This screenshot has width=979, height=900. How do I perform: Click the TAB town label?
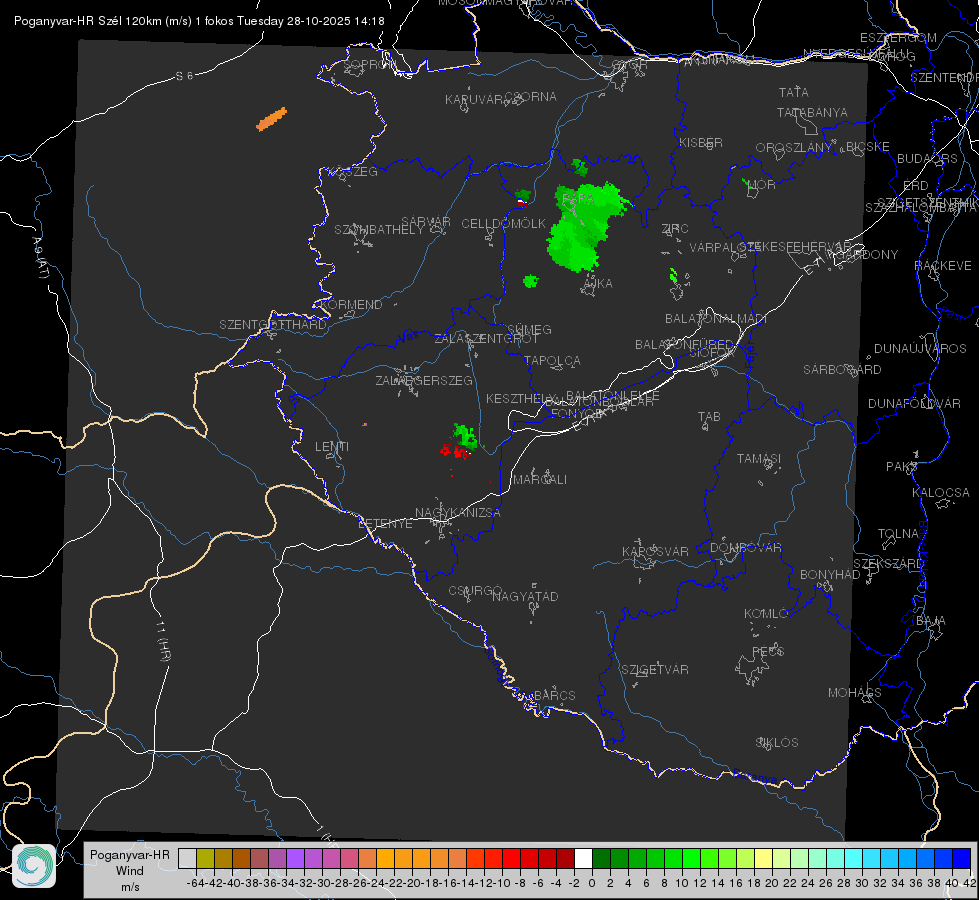(x=709, y=417)
